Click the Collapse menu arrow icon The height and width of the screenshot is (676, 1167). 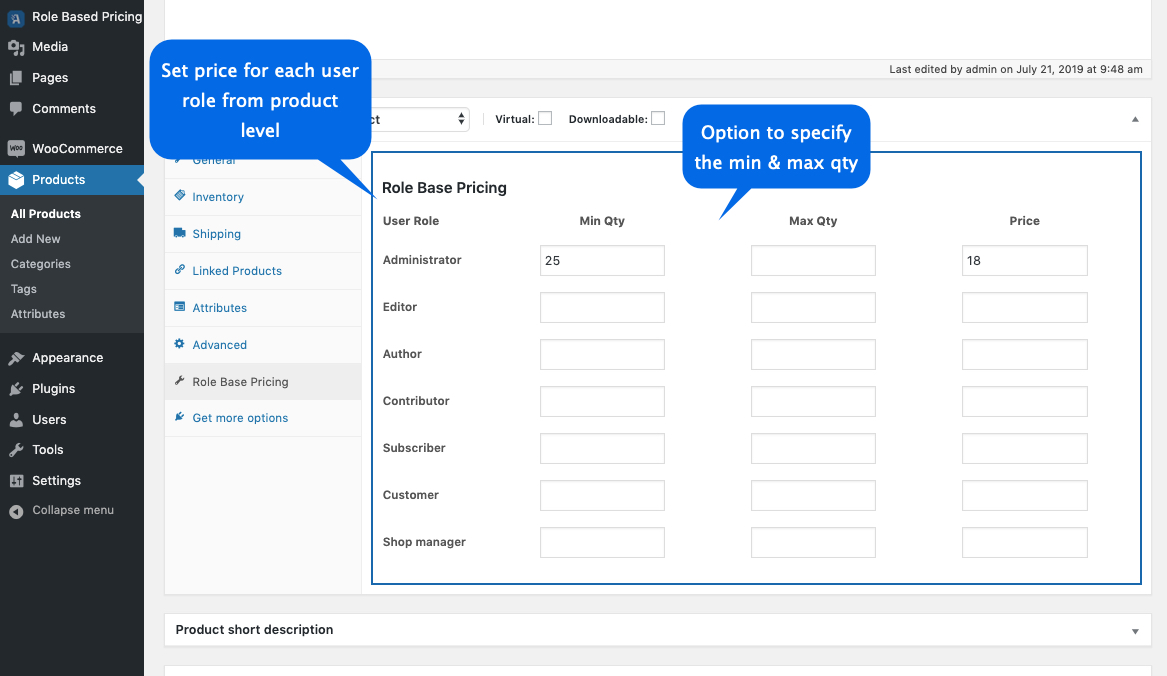[x=16, y=511]
